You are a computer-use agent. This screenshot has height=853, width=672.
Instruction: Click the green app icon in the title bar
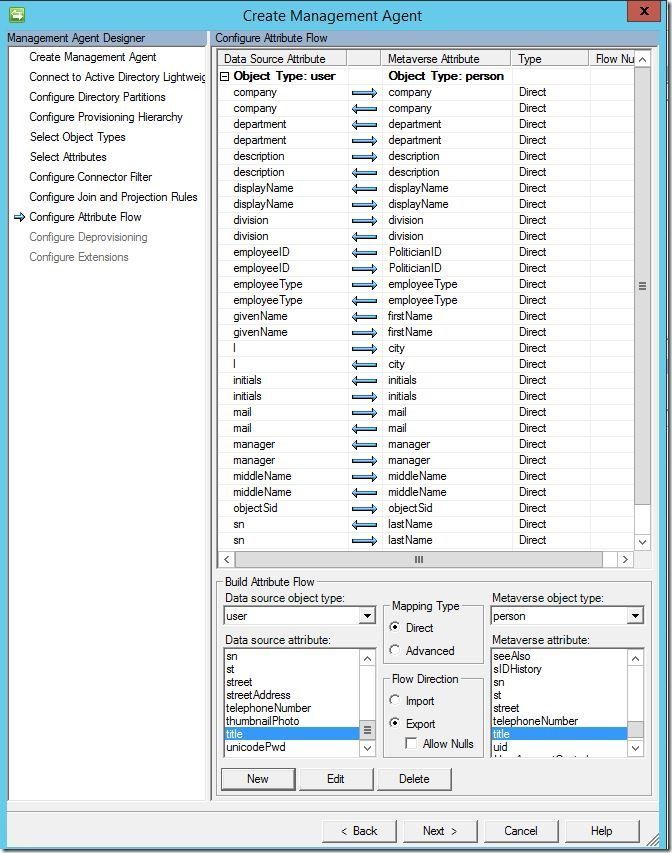click(x=17, y=14)
